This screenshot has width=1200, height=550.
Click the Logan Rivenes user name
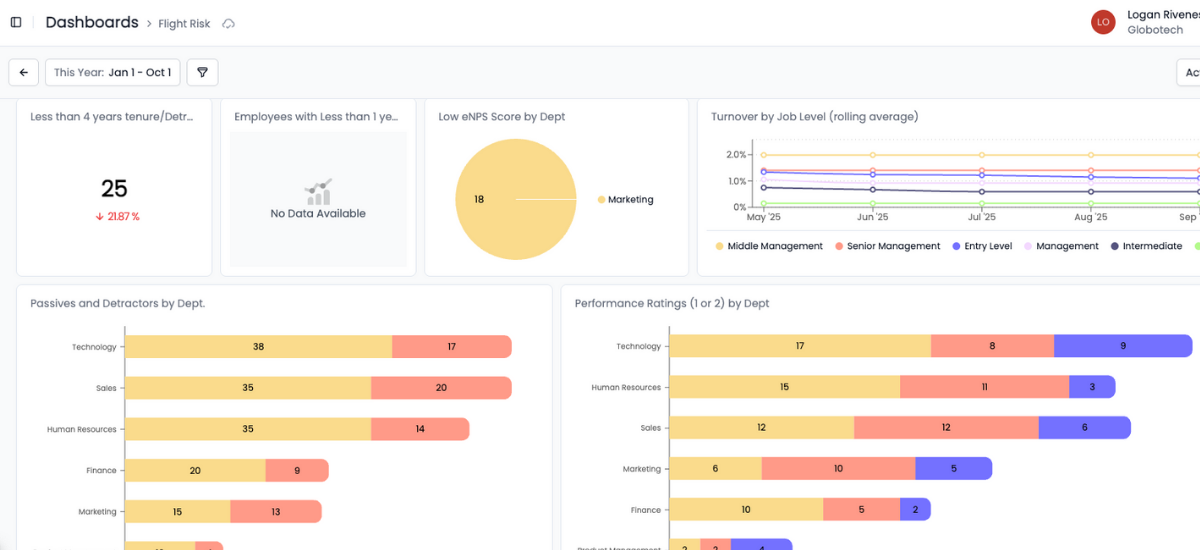click(1163, 15)
